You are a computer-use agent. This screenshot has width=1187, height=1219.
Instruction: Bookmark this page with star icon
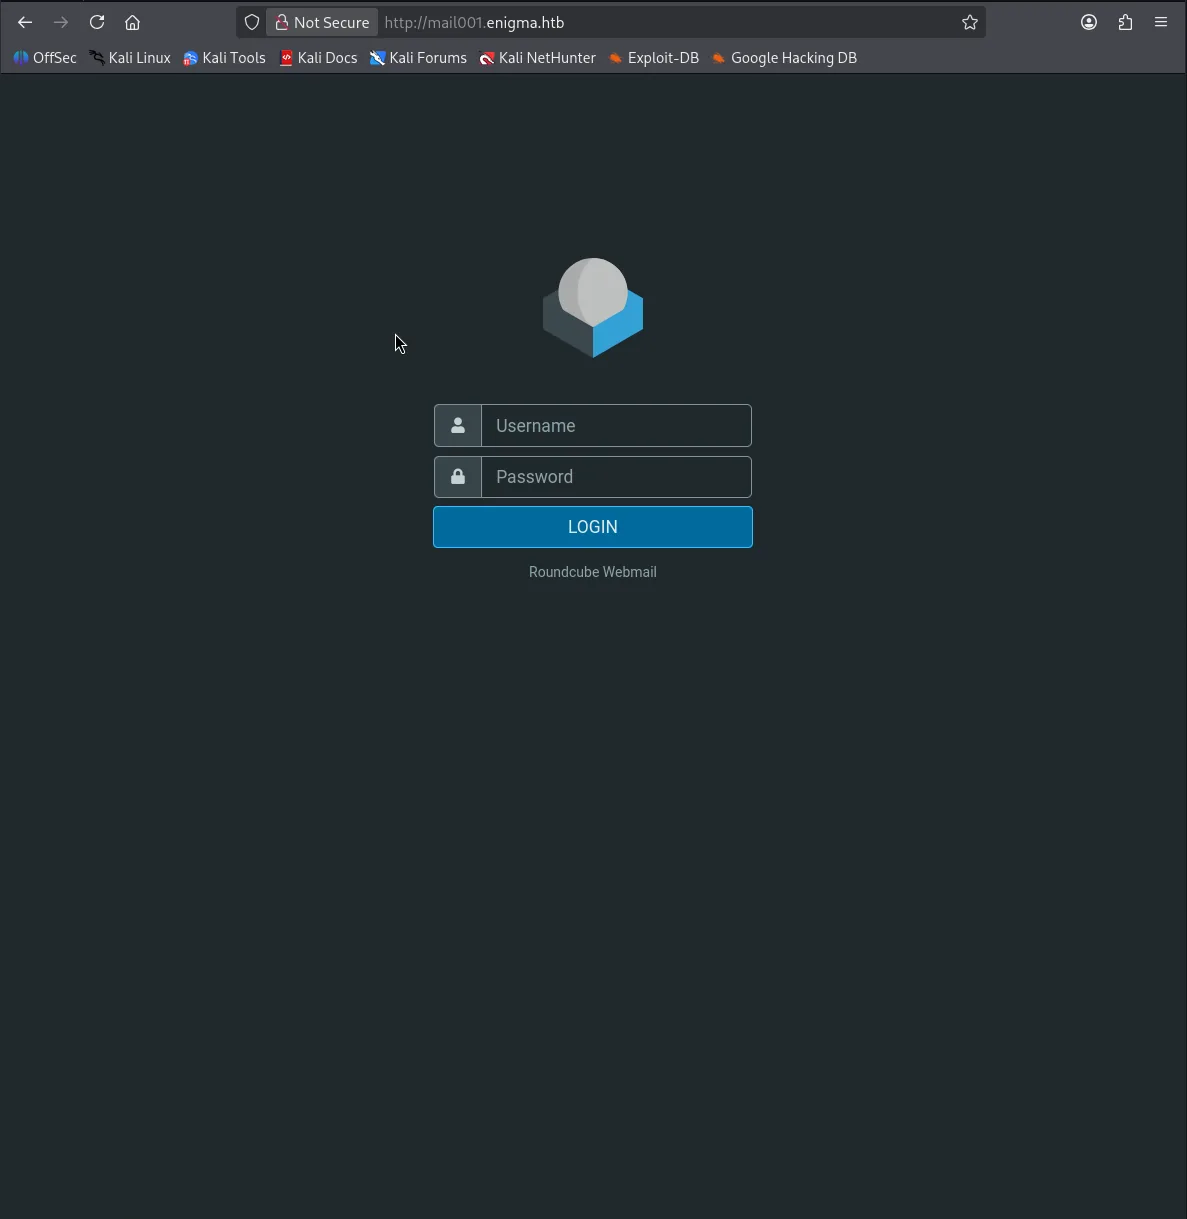969,22
